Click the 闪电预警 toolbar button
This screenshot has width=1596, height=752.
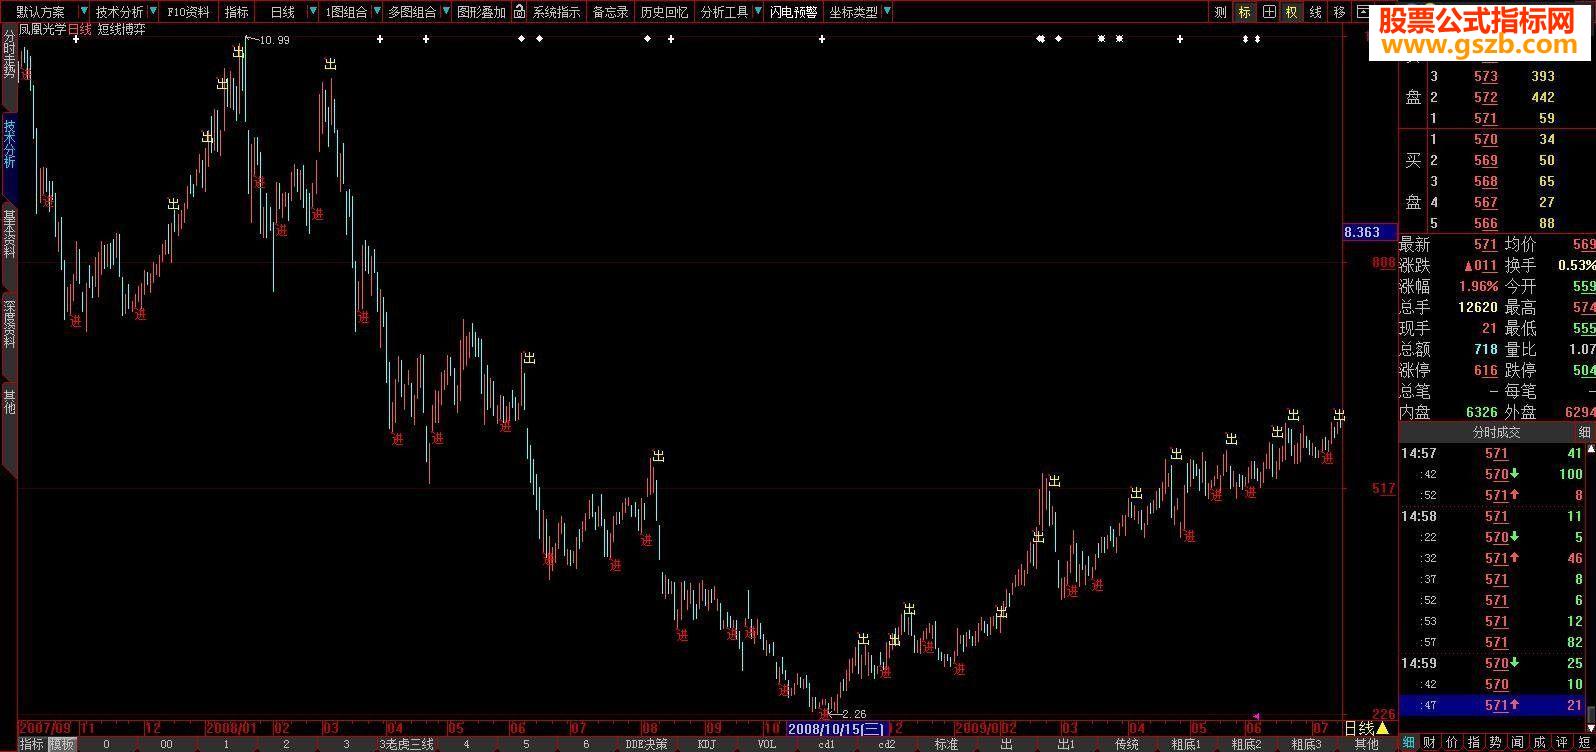click(x=793, y=12)
